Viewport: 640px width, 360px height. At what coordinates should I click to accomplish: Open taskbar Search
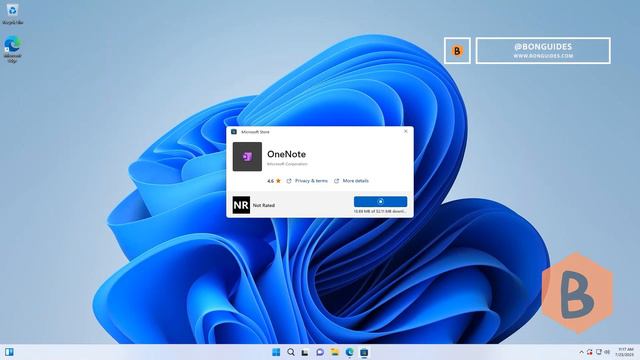(x=291, y=352)
